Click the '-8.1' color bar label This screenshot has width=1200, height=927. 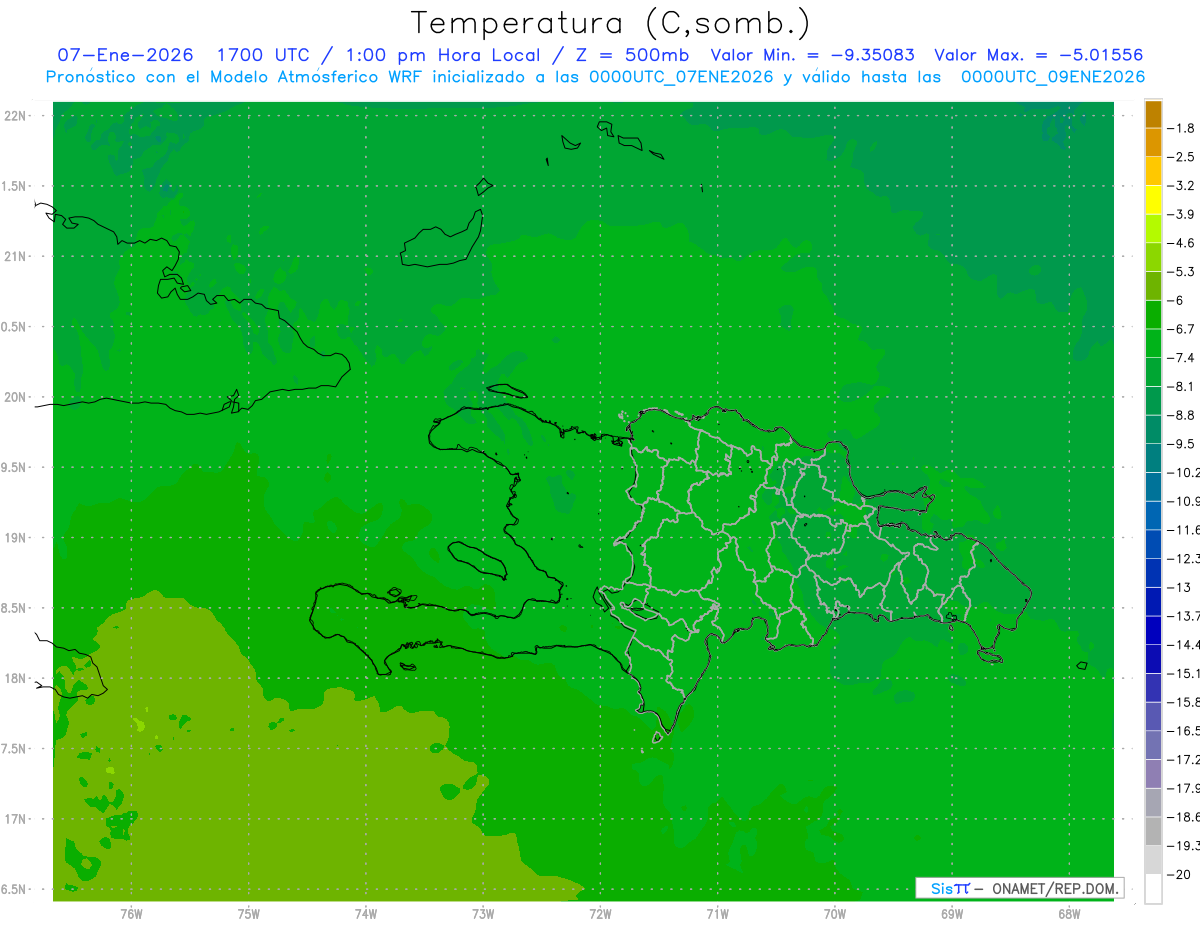(1181, 387)
